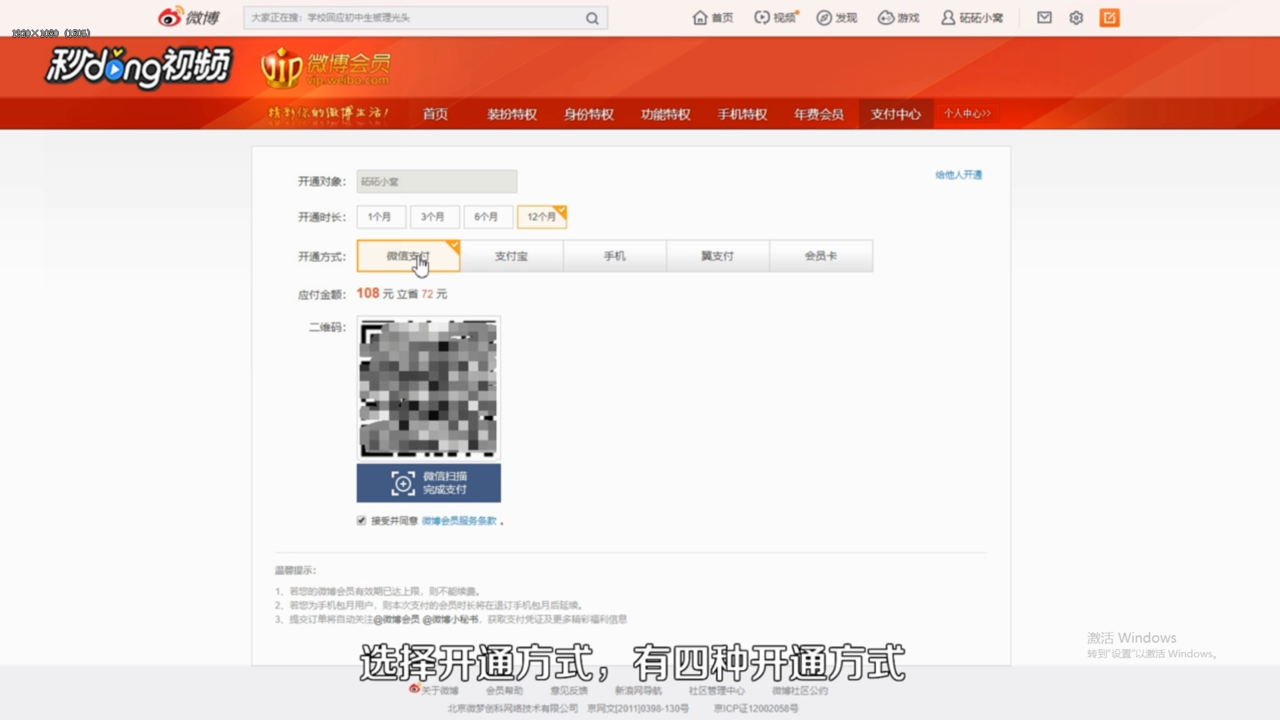The height and width of the screenshot is (720, 1280).
Task: Open the 微博会员服务条款 link
Action: pos(459,521)
